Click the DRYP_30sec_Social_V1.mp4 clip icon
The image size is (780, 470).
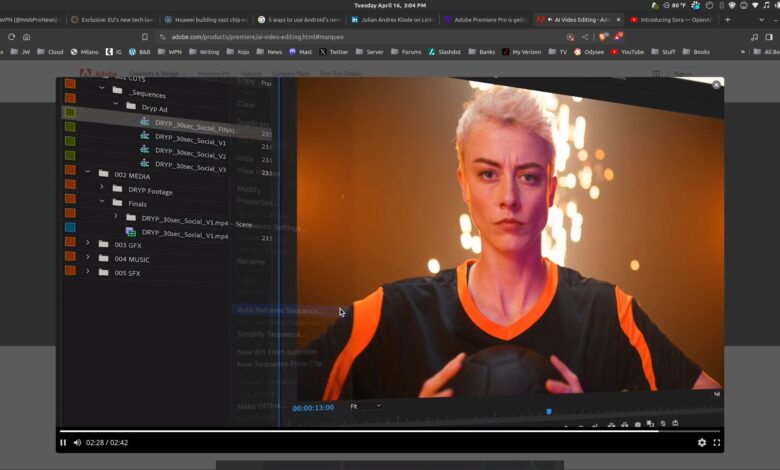[x=131, y=231]
